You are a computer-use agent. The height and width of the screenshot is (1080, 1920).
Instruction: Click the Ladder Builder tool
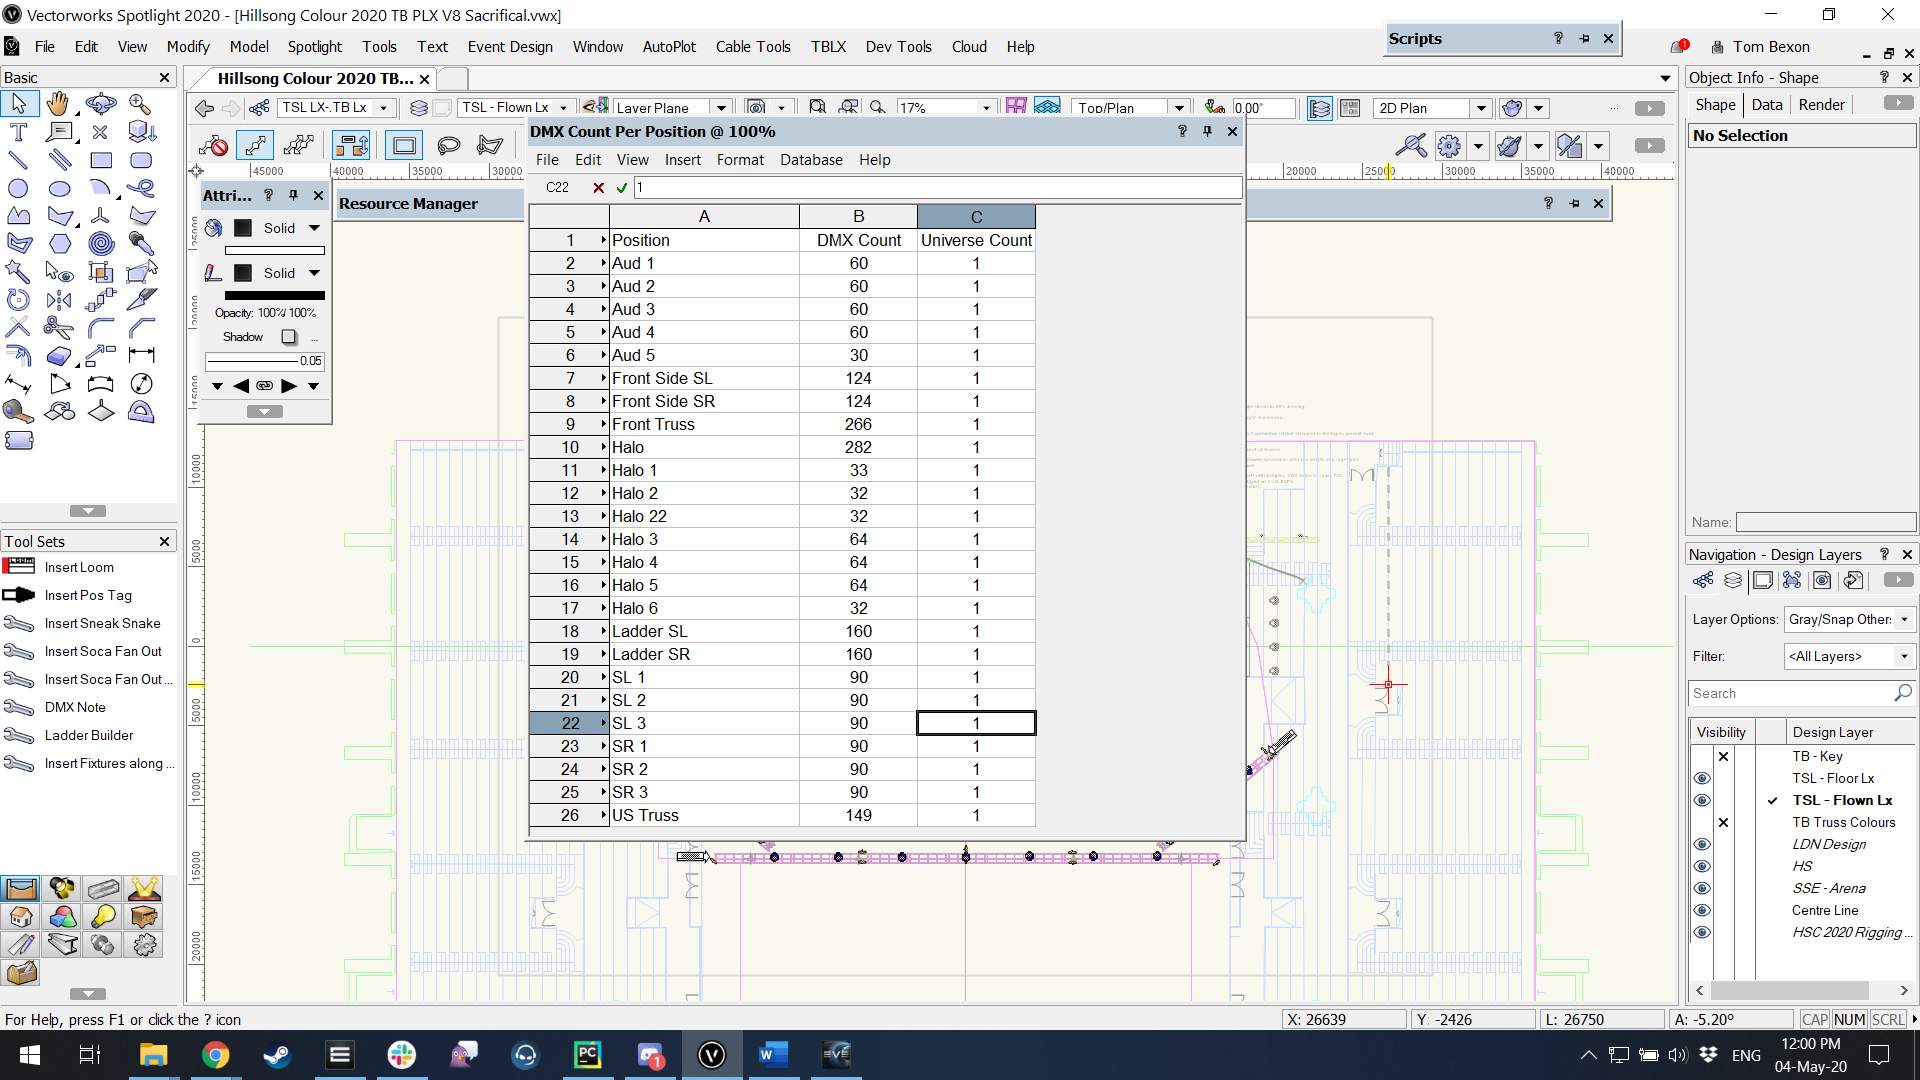[x=88, y=735]
